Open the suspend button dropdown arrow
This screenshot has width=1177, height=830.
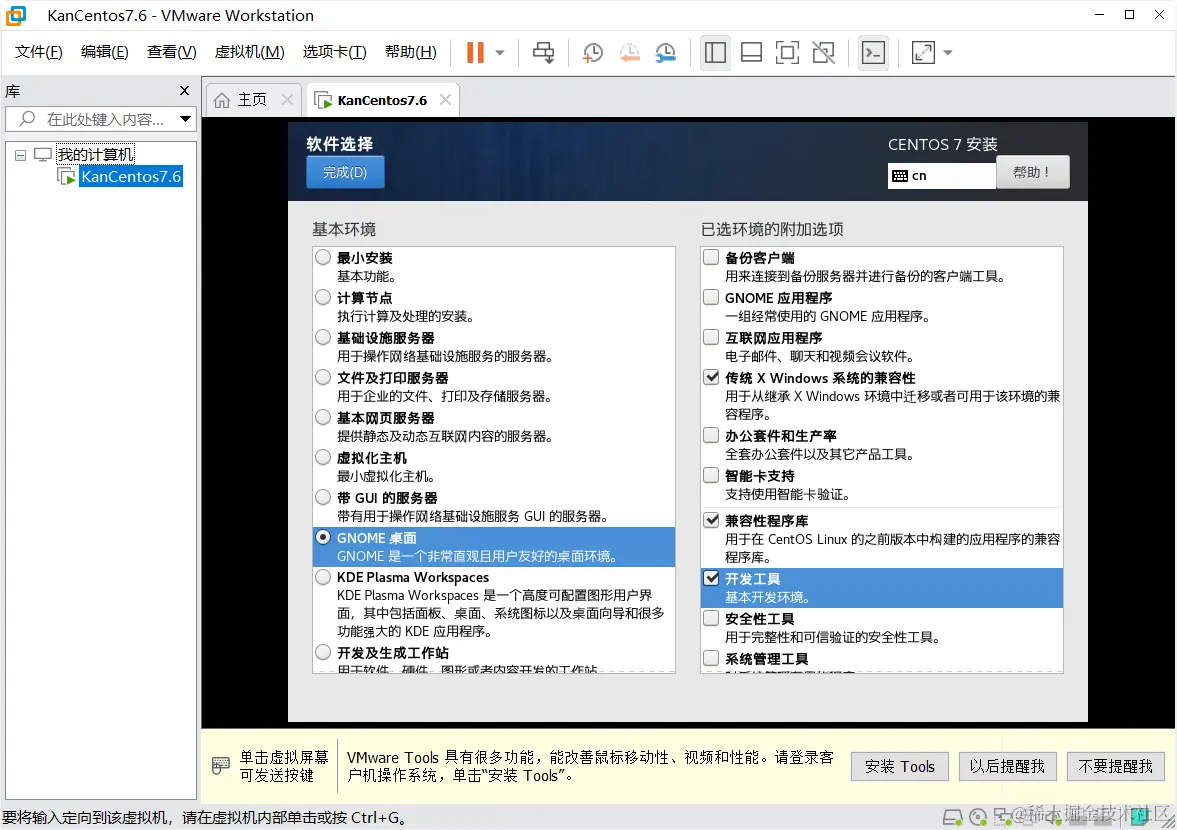click(499, 52)
